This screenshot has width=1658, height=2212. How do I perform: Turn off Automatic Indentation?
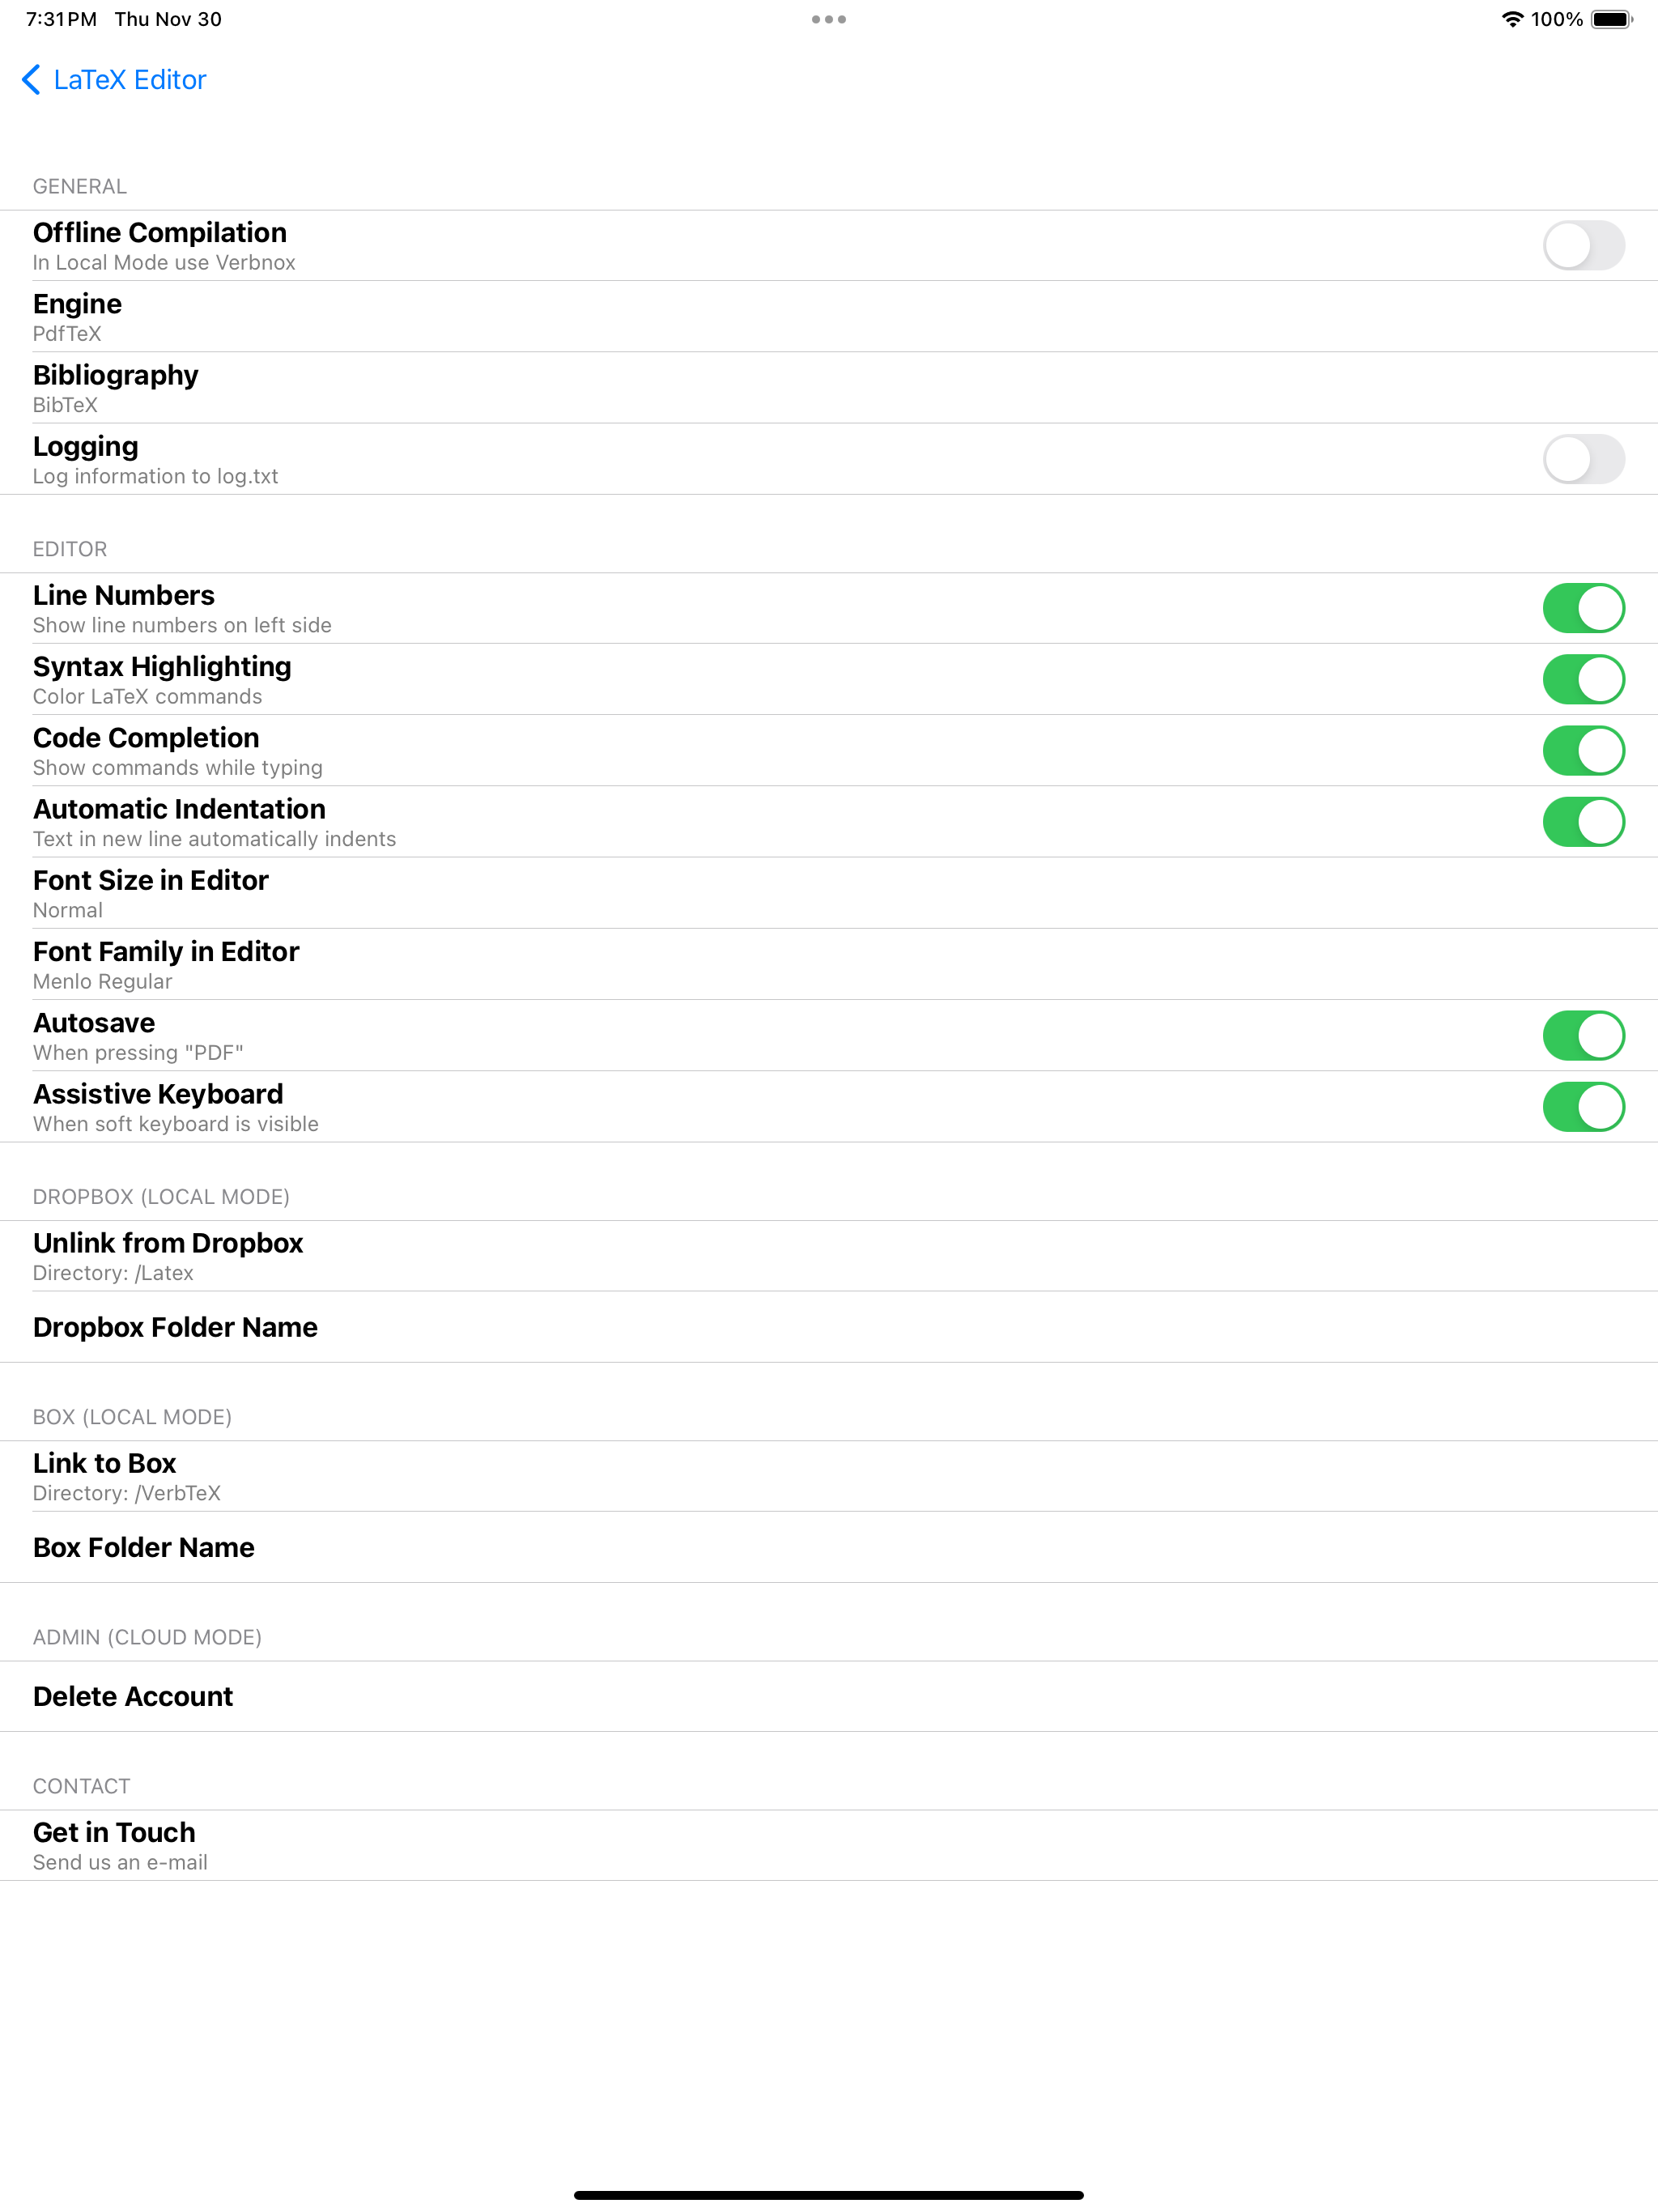pyautogui.click(x=1584, y=821)
